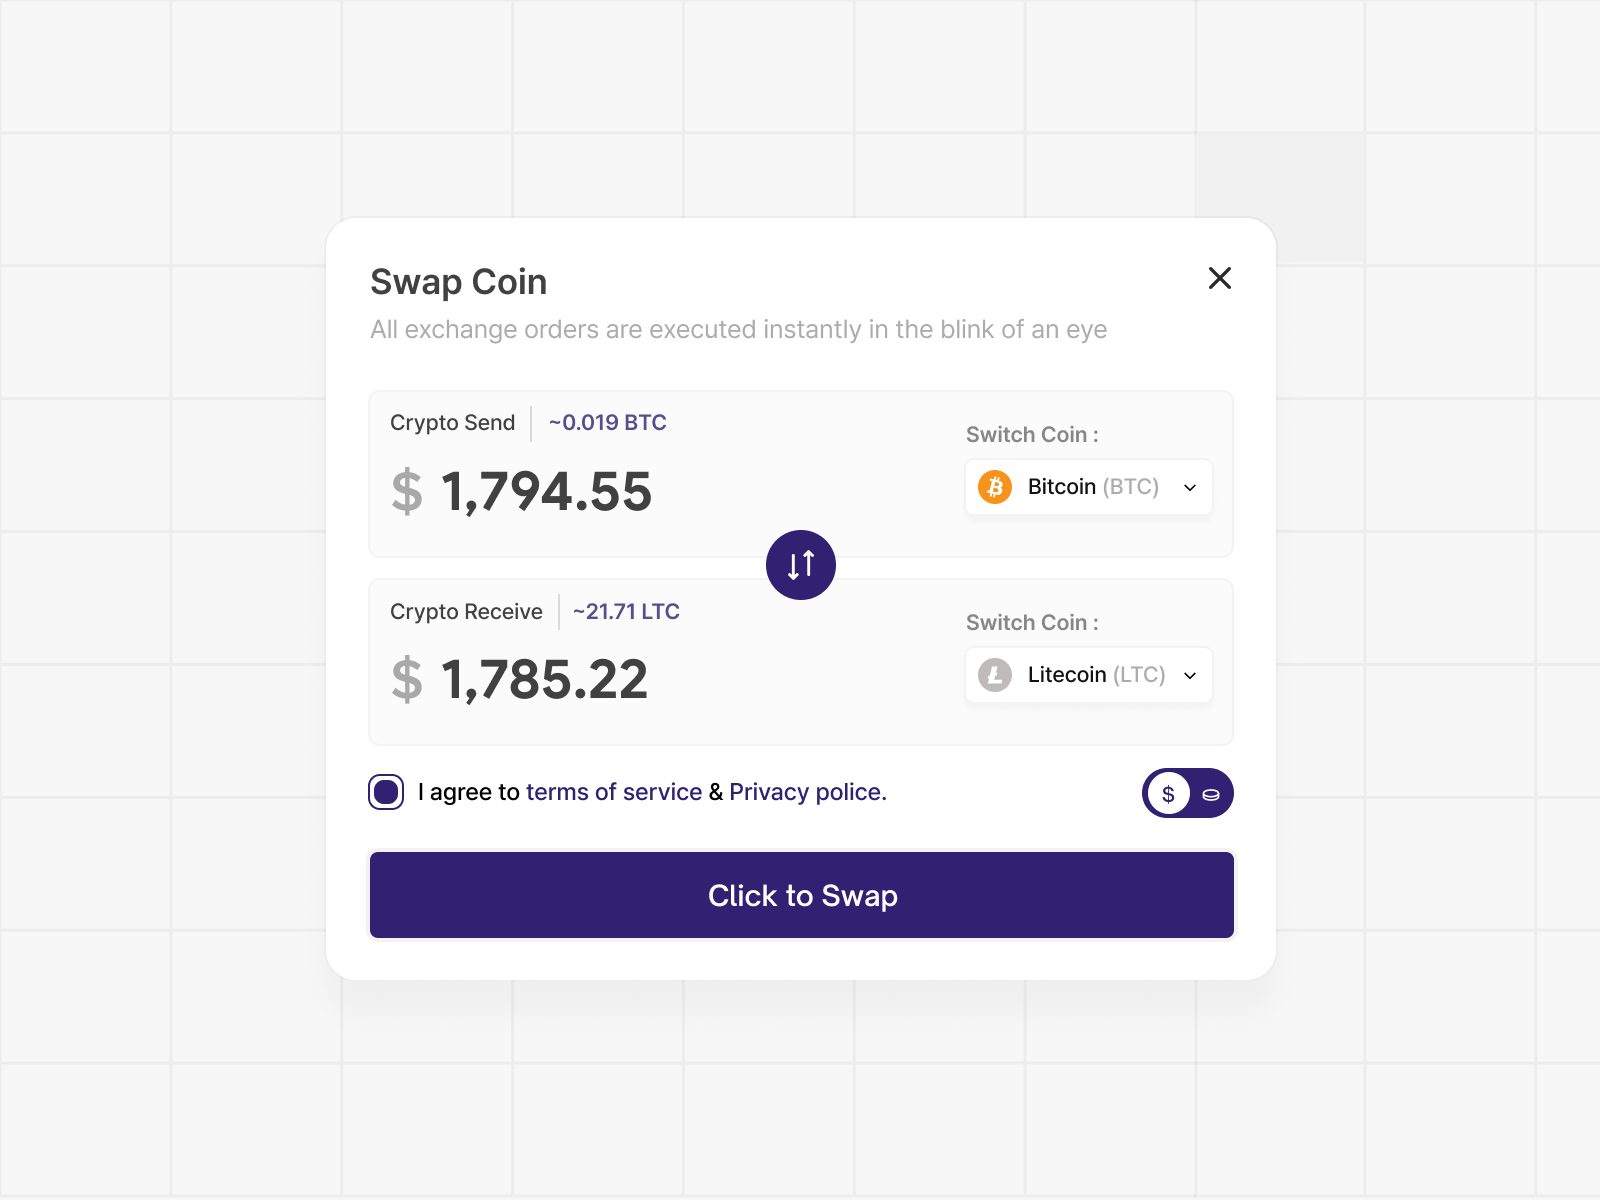Click the Litecoin icon in Switch Coin selector
The width and height of the screenshot is (1600, 1200).
(x=995, y=675)
